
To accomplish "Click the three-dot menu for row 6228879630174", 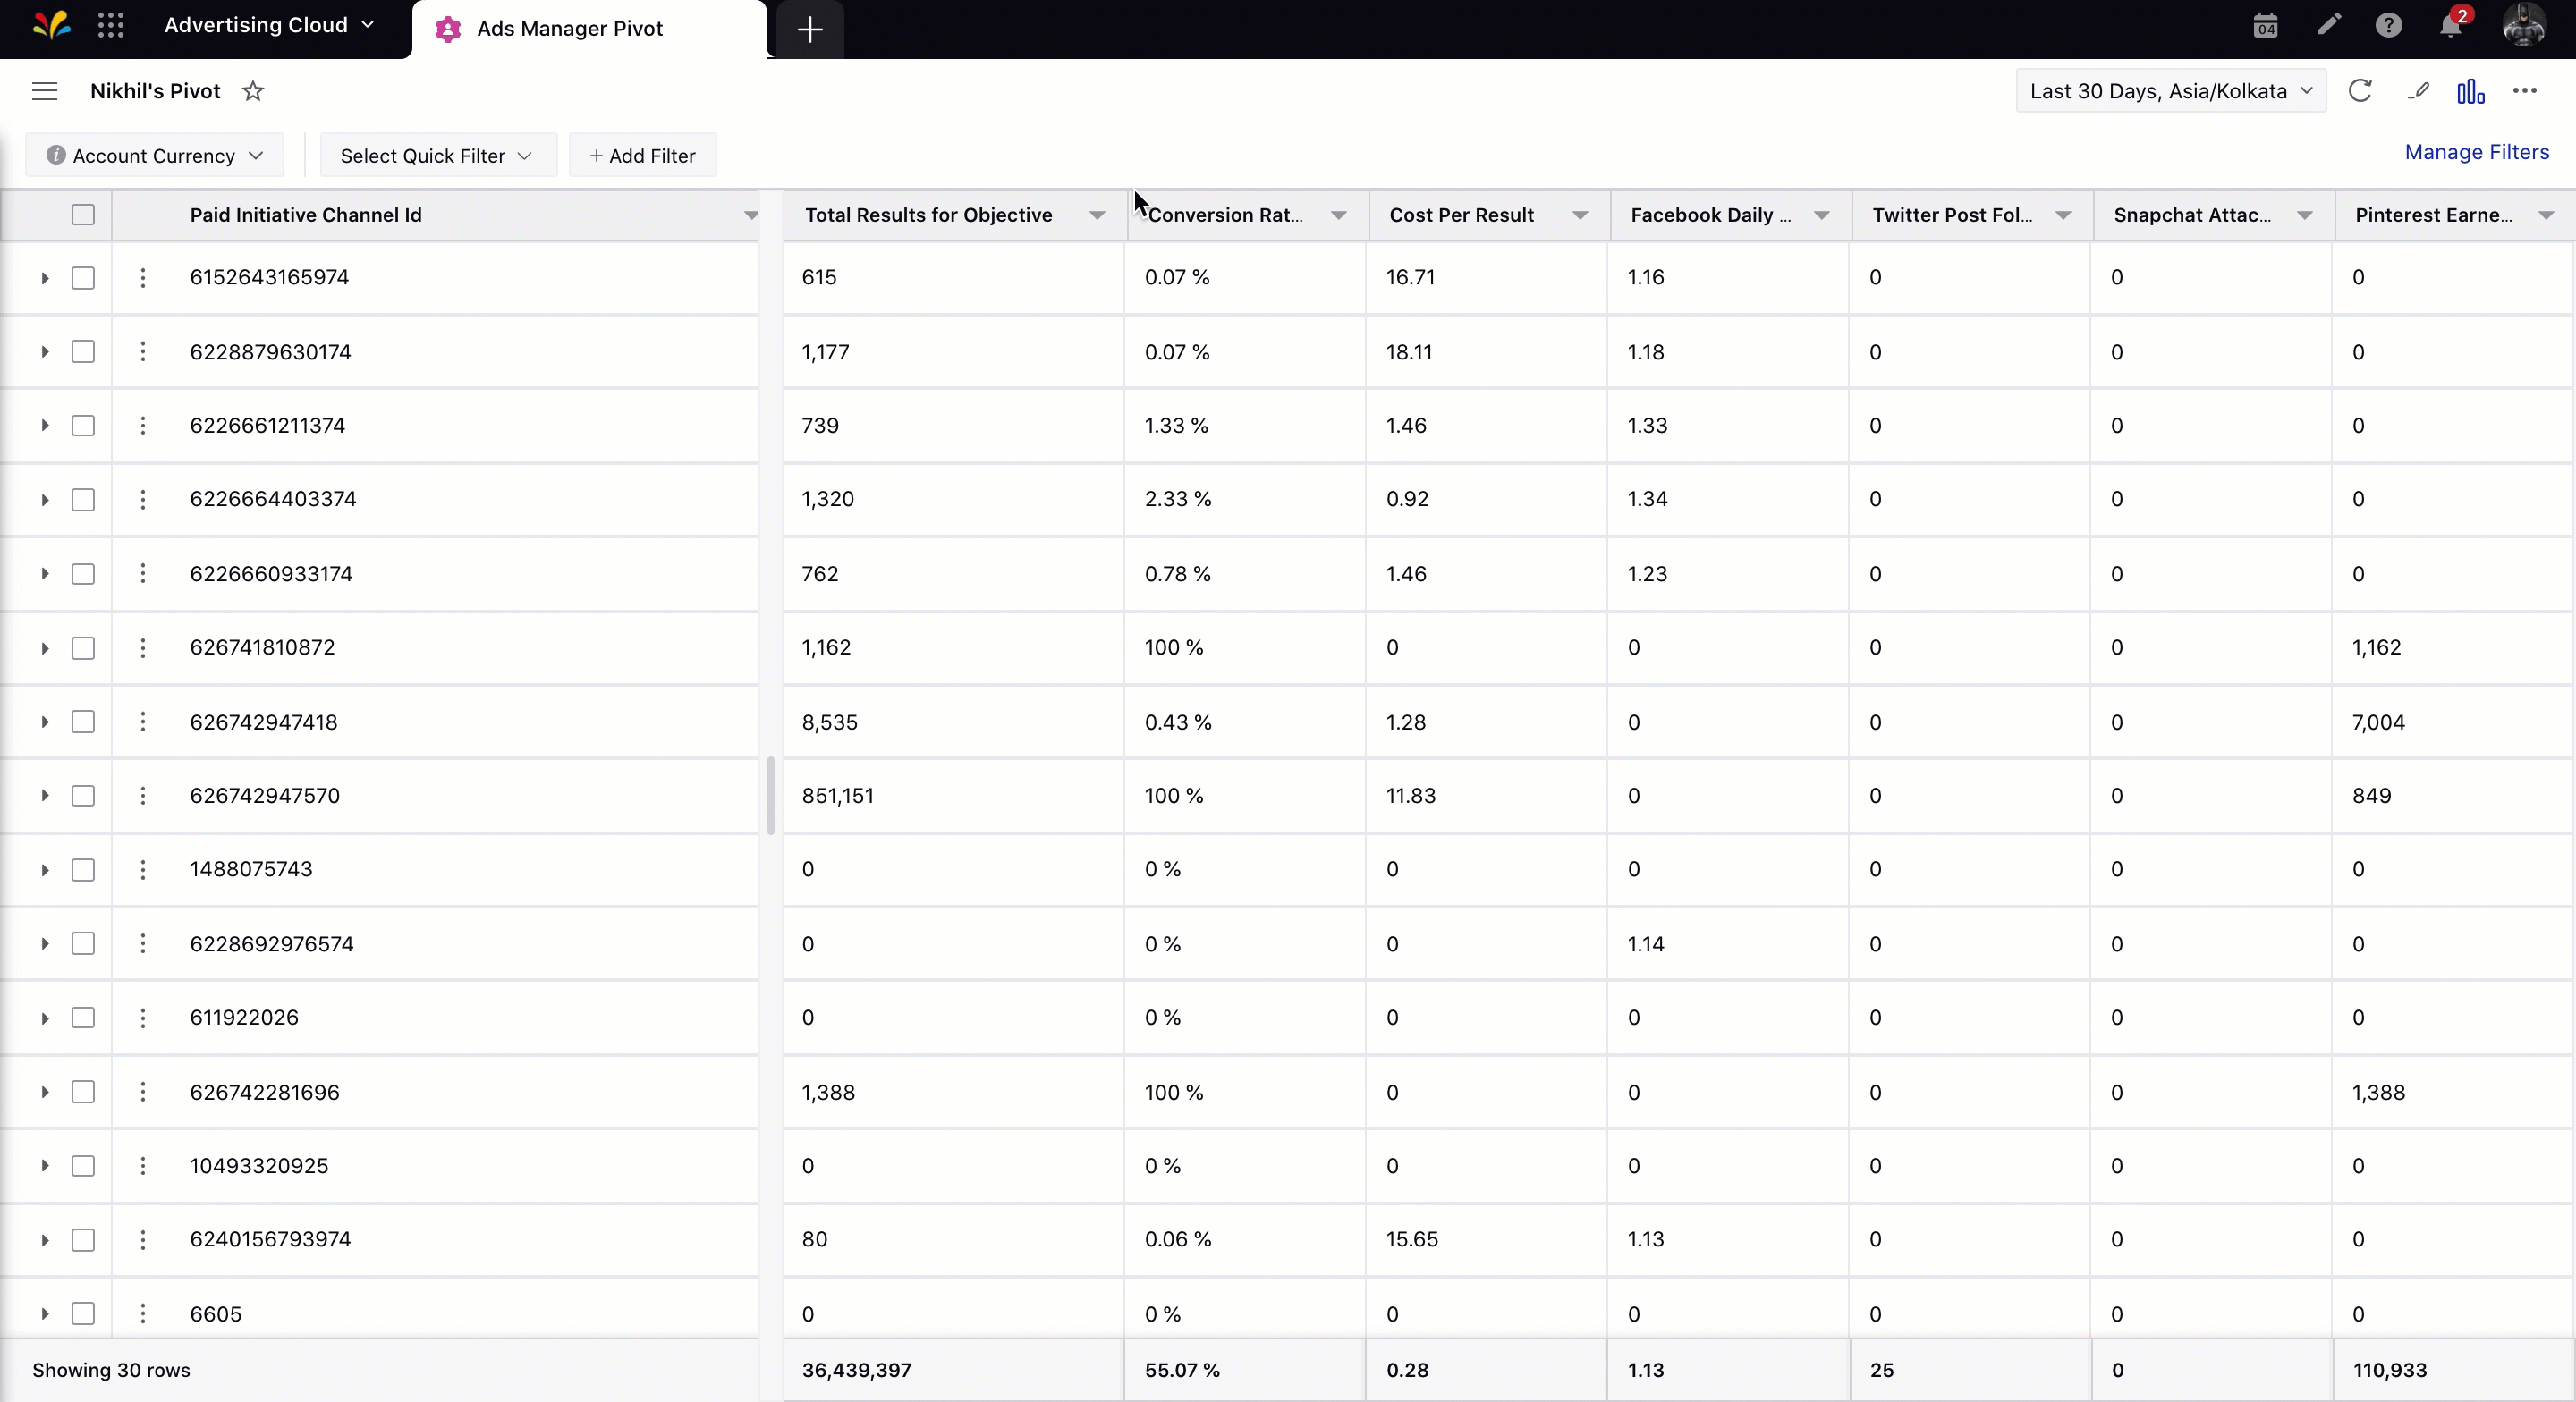I will 143,350.
